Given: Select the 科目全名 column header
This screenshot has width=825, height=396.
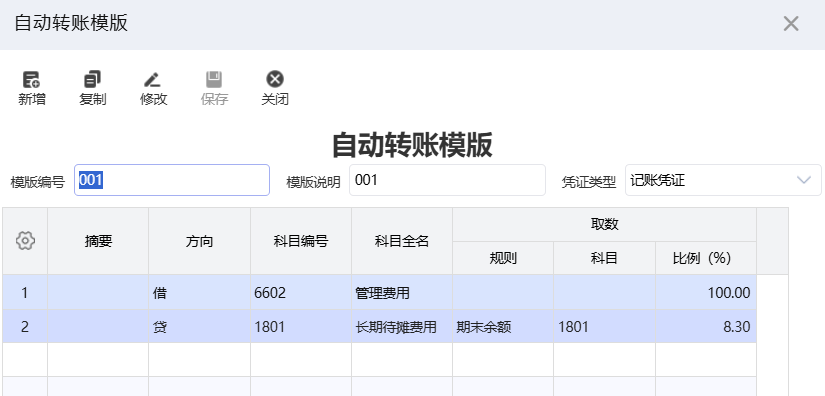Looking at the screenshot, I should tap(402, 241).
